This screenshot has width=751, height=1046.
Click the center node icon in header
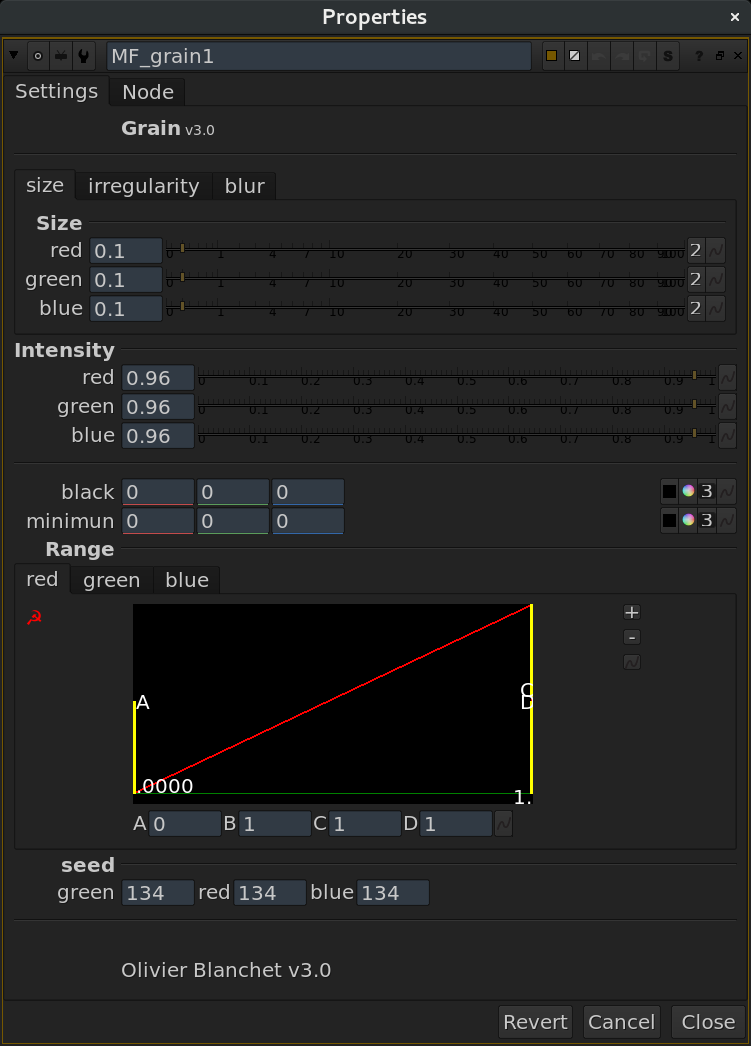(x=38, y=56)
